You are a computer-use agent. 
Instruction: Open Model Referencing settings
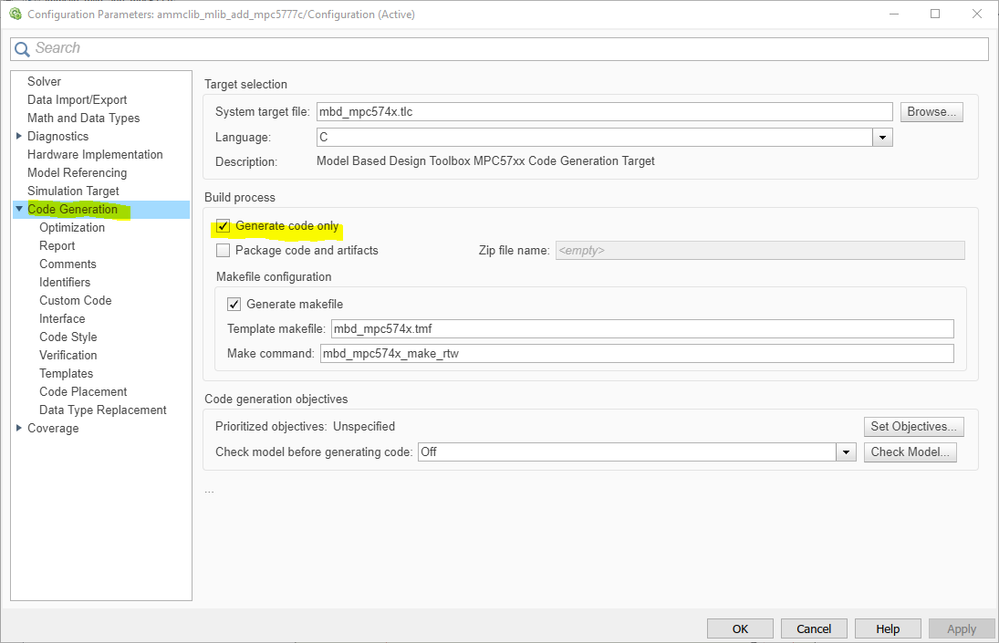(x=77, y=173)
